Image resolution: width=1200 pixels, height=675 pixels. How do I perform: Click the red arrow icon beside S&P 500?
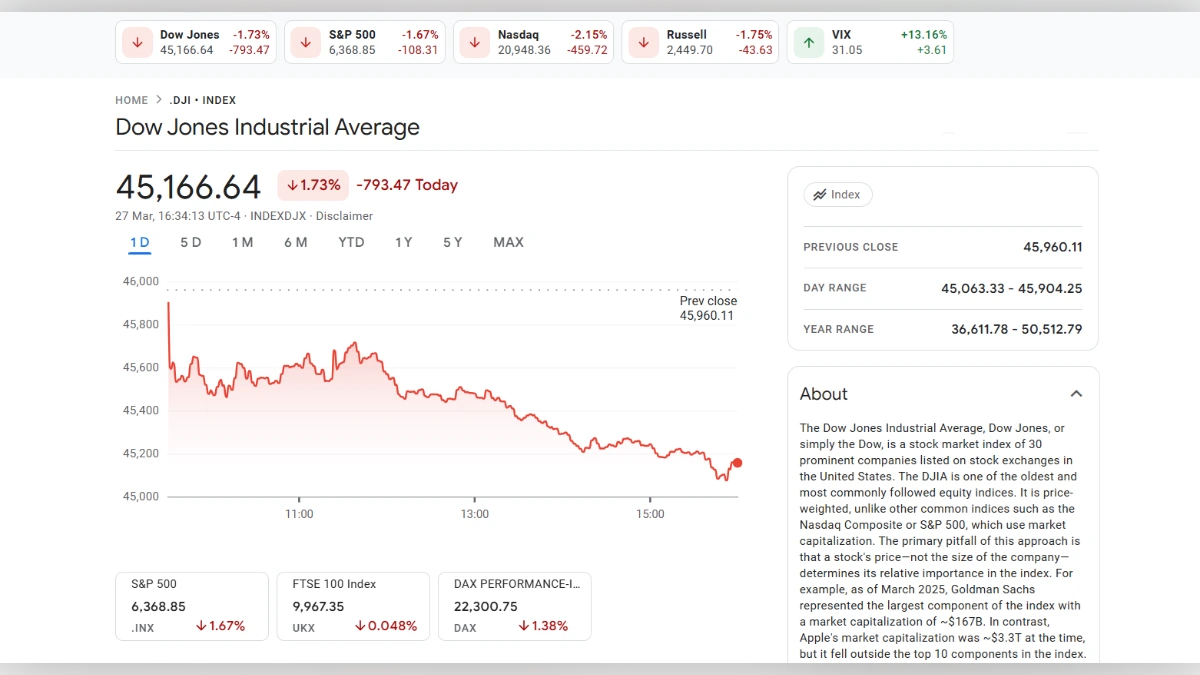[305, 42]
